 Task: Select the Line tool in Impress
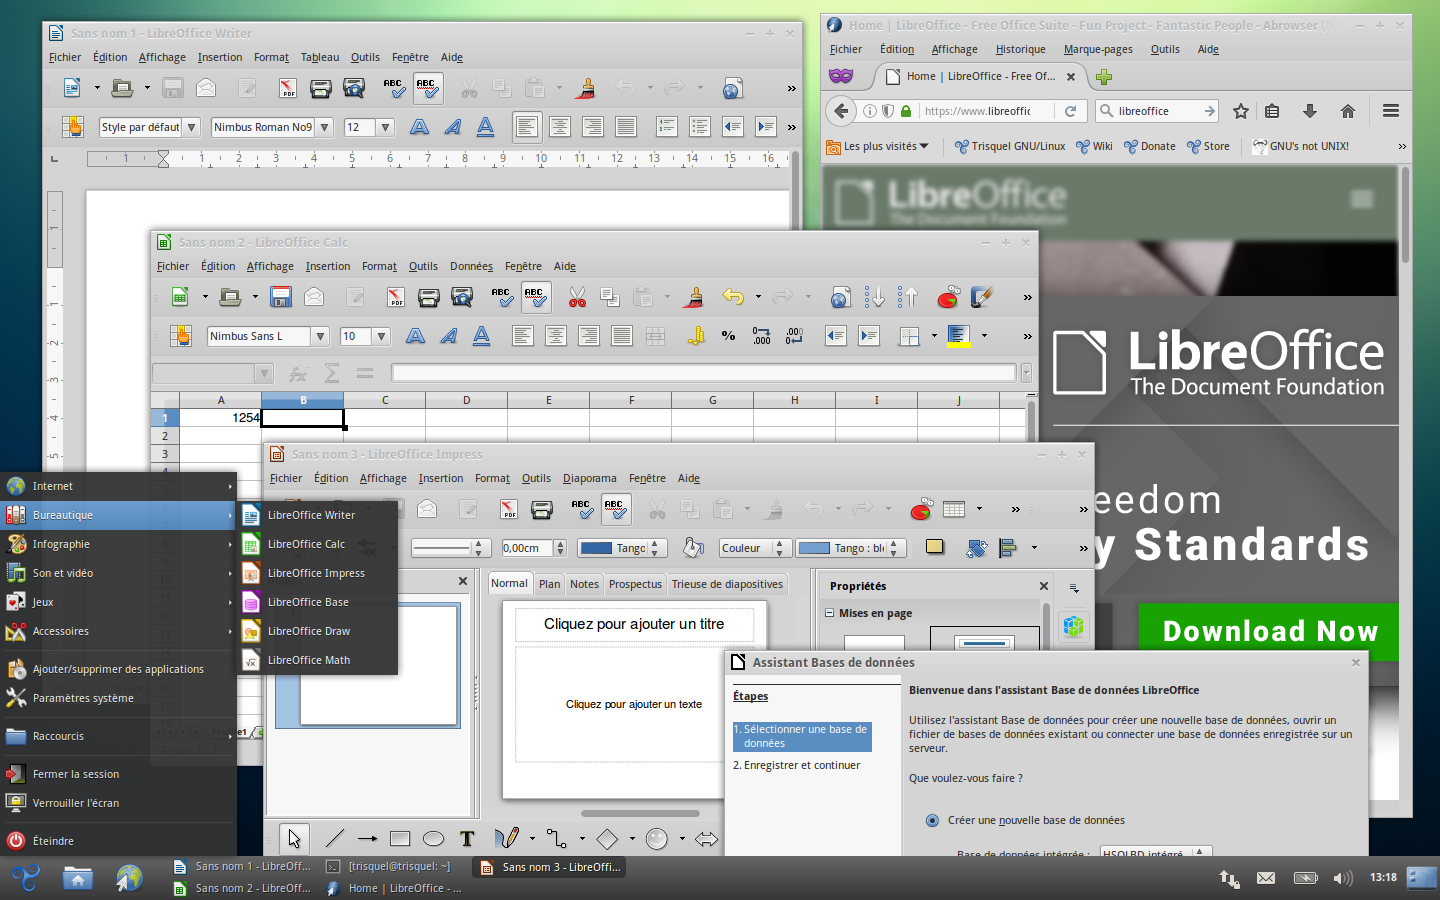[334, 839]
